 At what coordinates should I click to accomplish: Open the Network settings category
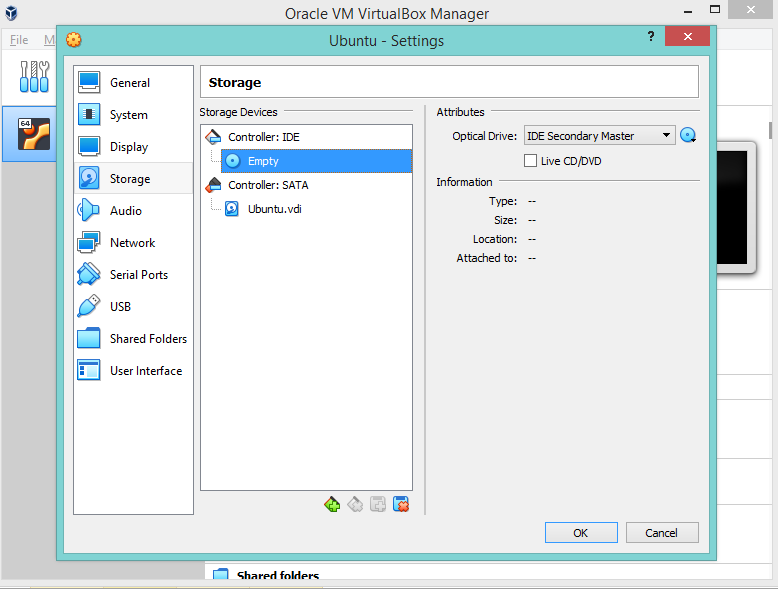[133, 243]
